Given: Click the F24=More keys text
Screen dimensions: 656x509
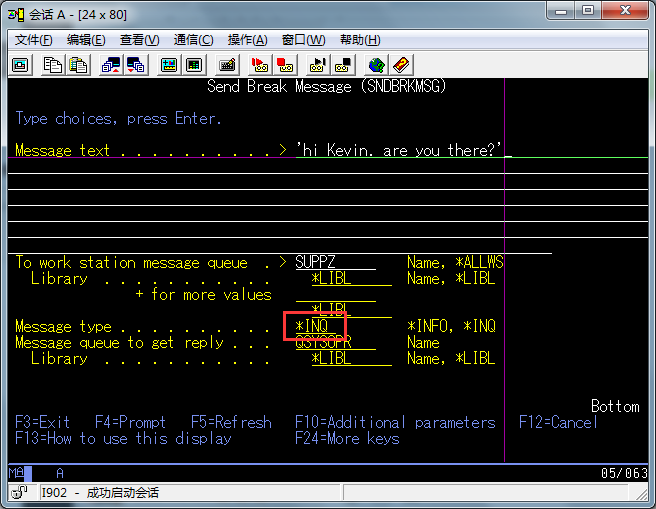Looking at the screenshot, I should pyautogui.click(x=347, y=438).
